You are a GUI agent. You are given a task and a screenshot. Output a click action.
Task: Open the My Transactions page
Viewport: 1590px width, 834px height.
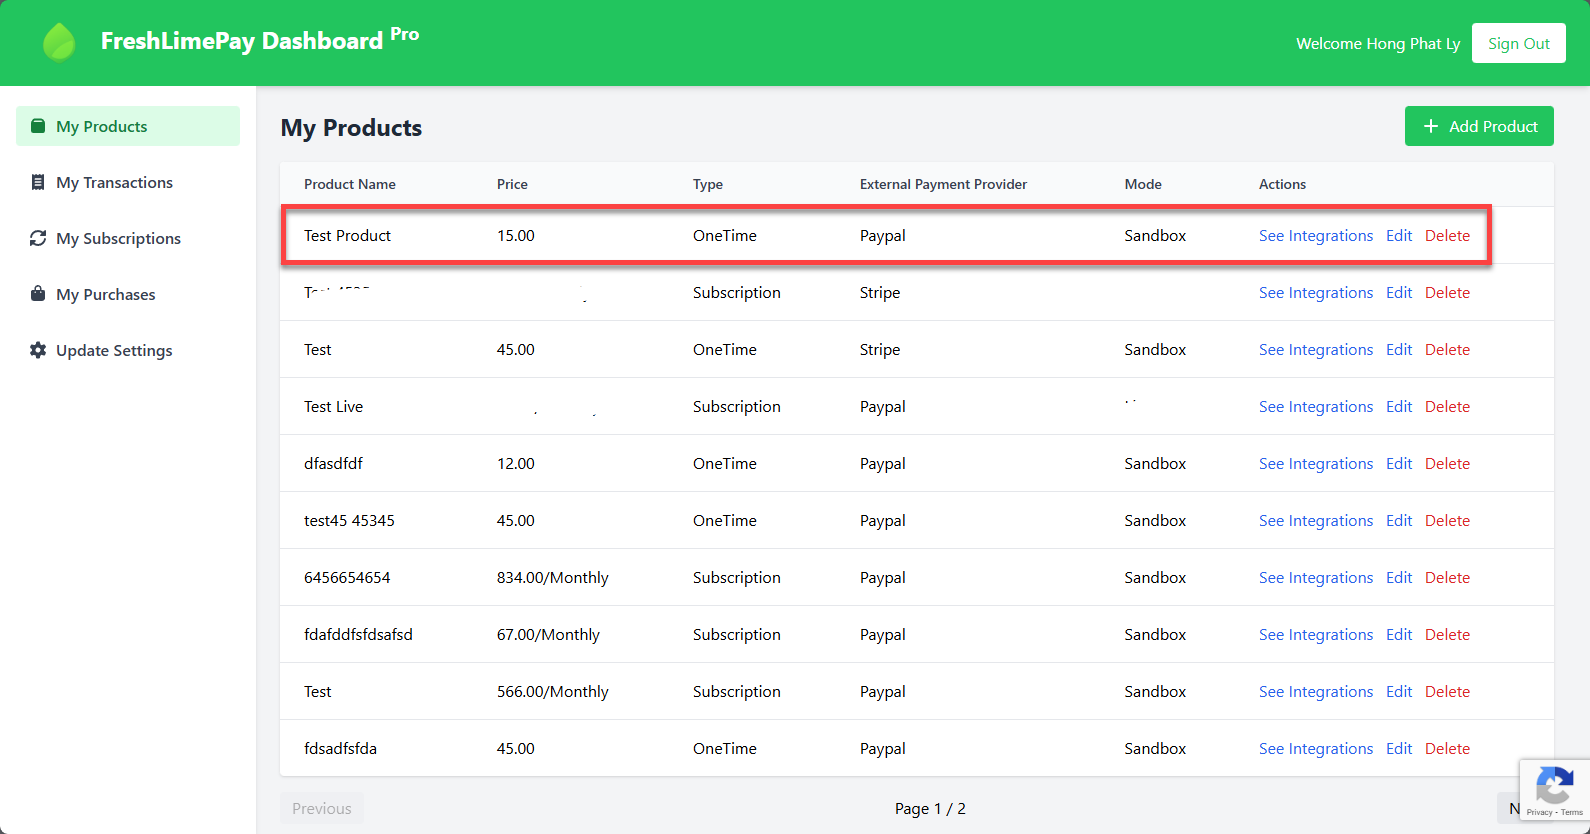(x=128, y=182)
